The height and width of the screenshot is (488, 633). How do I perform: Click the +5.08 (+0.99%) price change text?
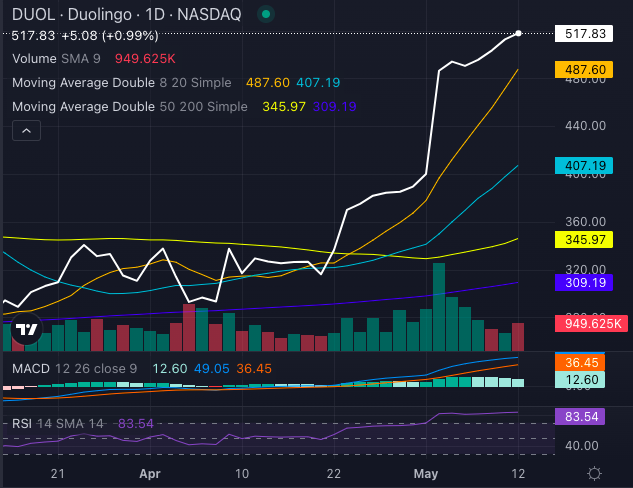110,36
